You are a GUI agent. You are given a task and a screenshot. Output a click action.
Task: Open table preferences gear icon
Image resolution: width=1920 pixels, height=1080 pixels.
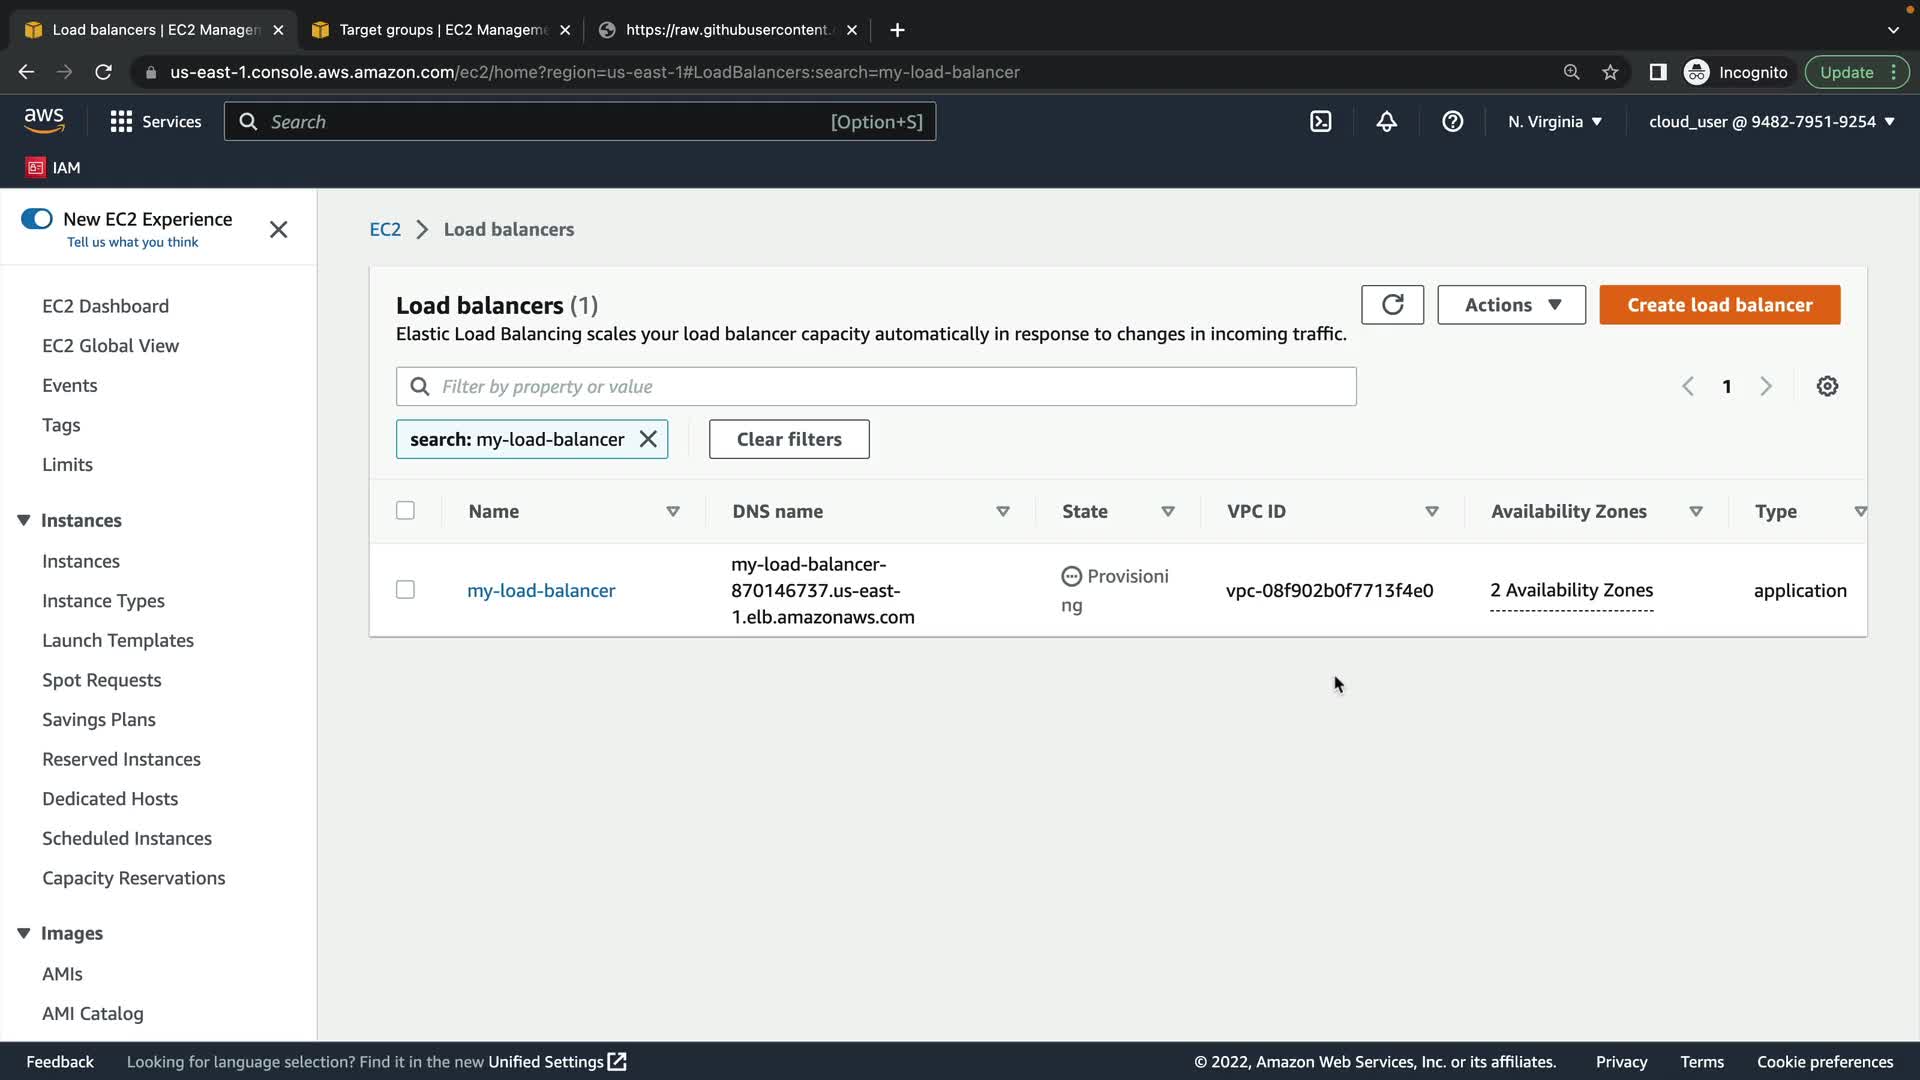(1827, 386)
